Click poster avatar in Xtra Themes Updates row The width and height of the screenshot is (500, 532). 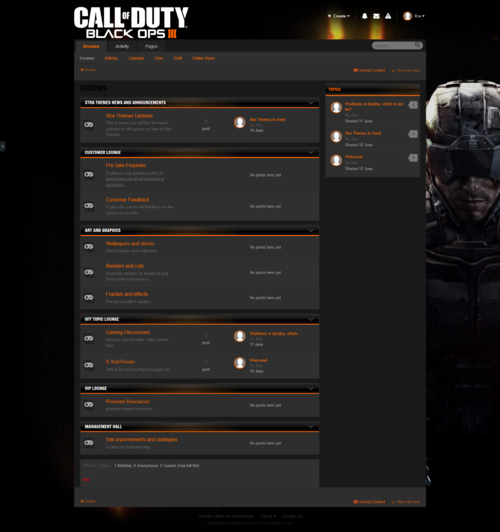[240, 122]
